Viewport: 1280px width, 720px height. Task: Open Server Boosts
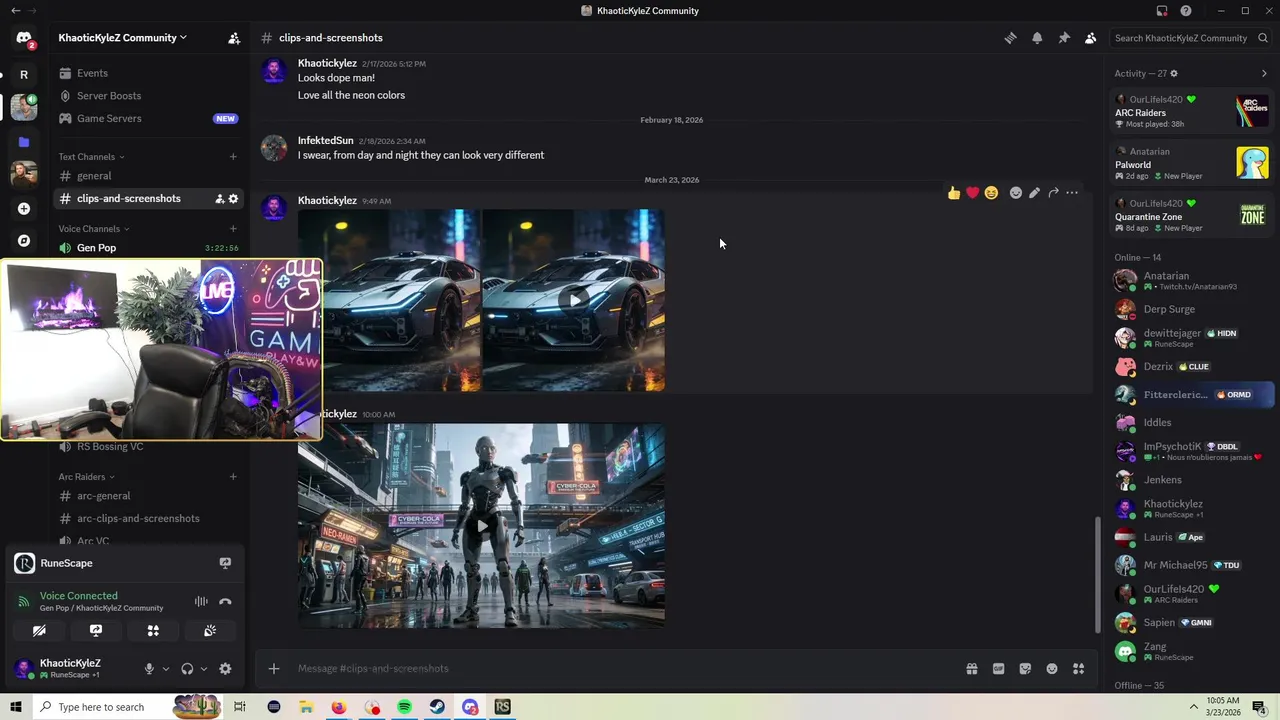[148, 96]
